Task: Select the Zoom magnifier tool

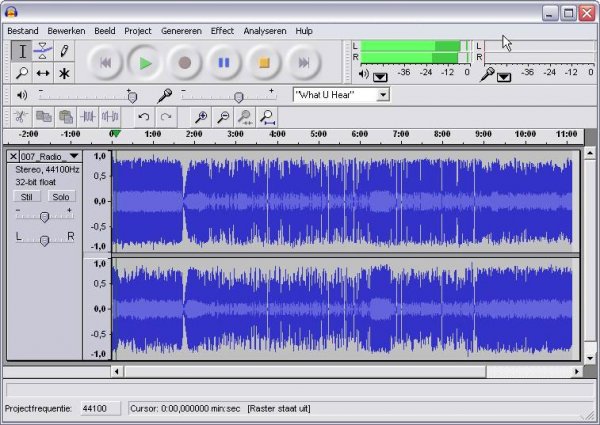Action: [x=22, y=72]
